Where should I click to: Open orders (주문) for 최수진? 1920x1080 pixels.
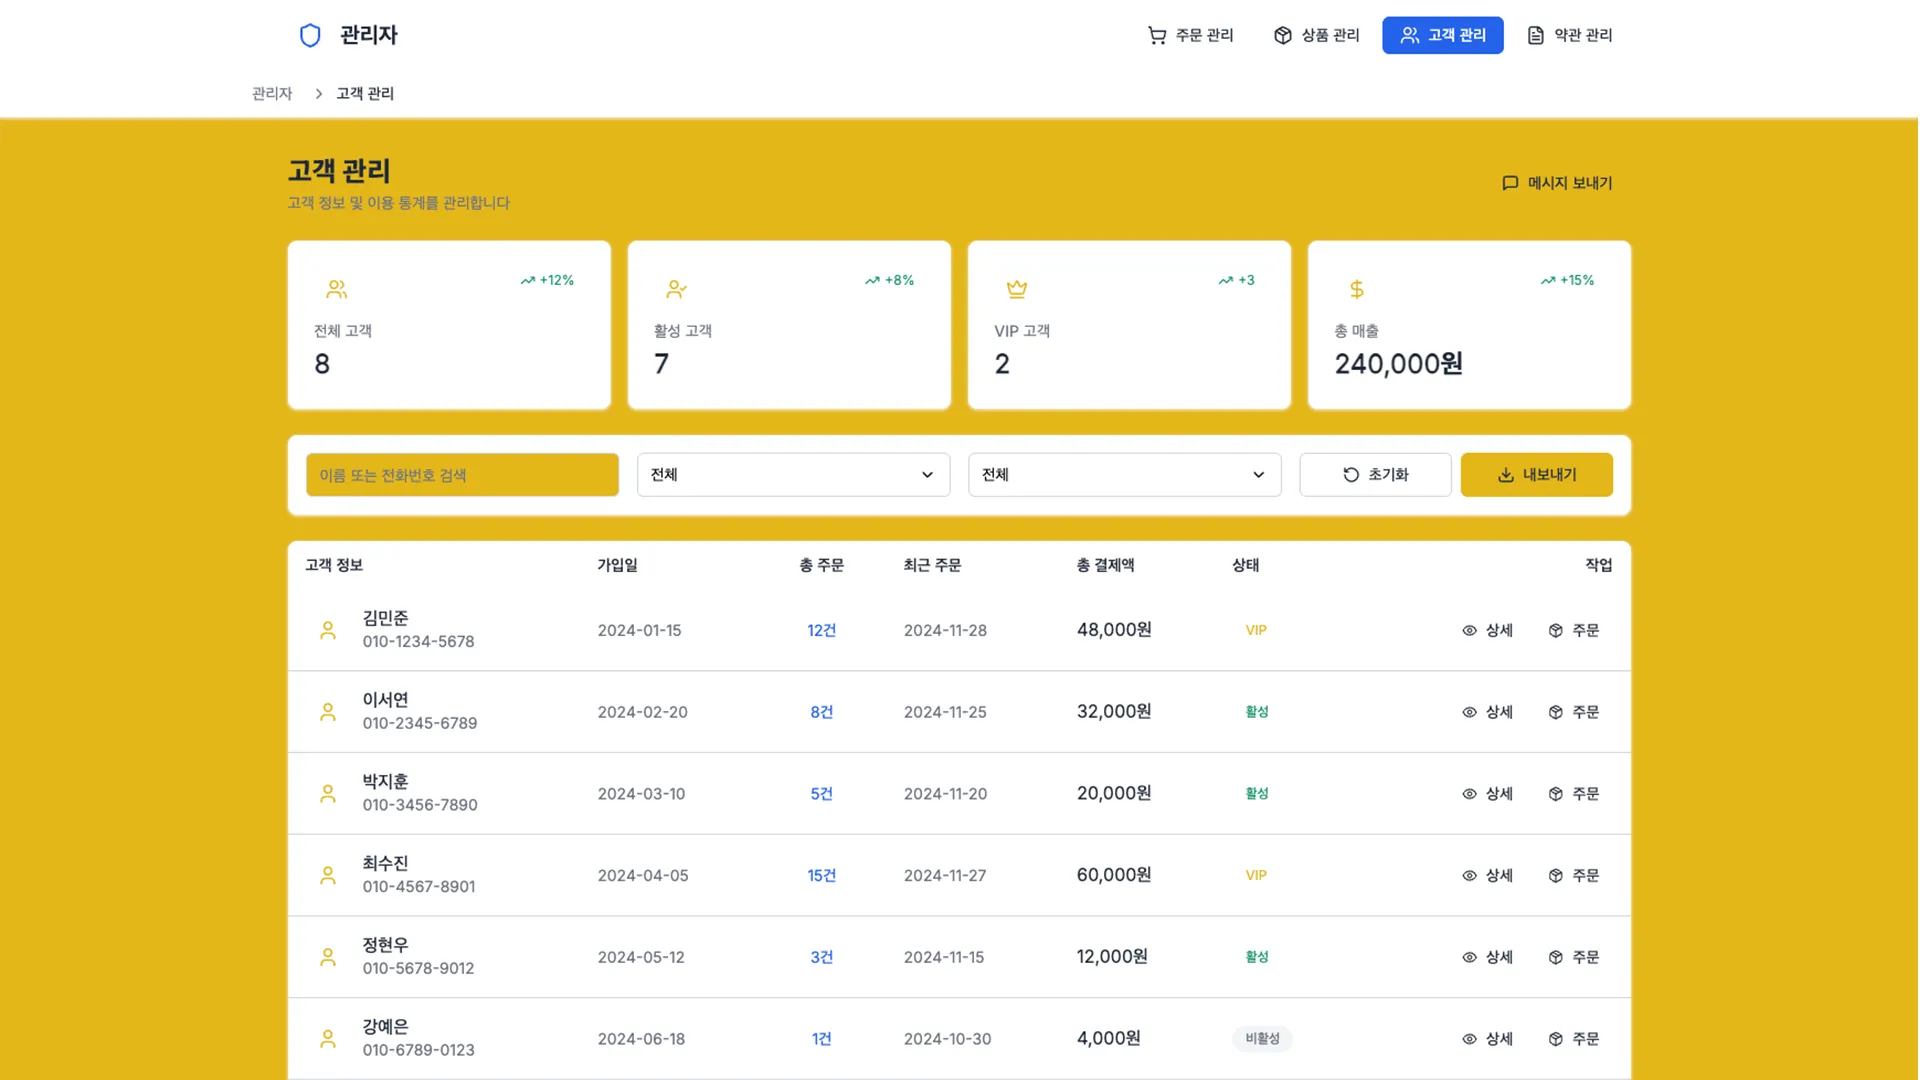click(1574, 875)
